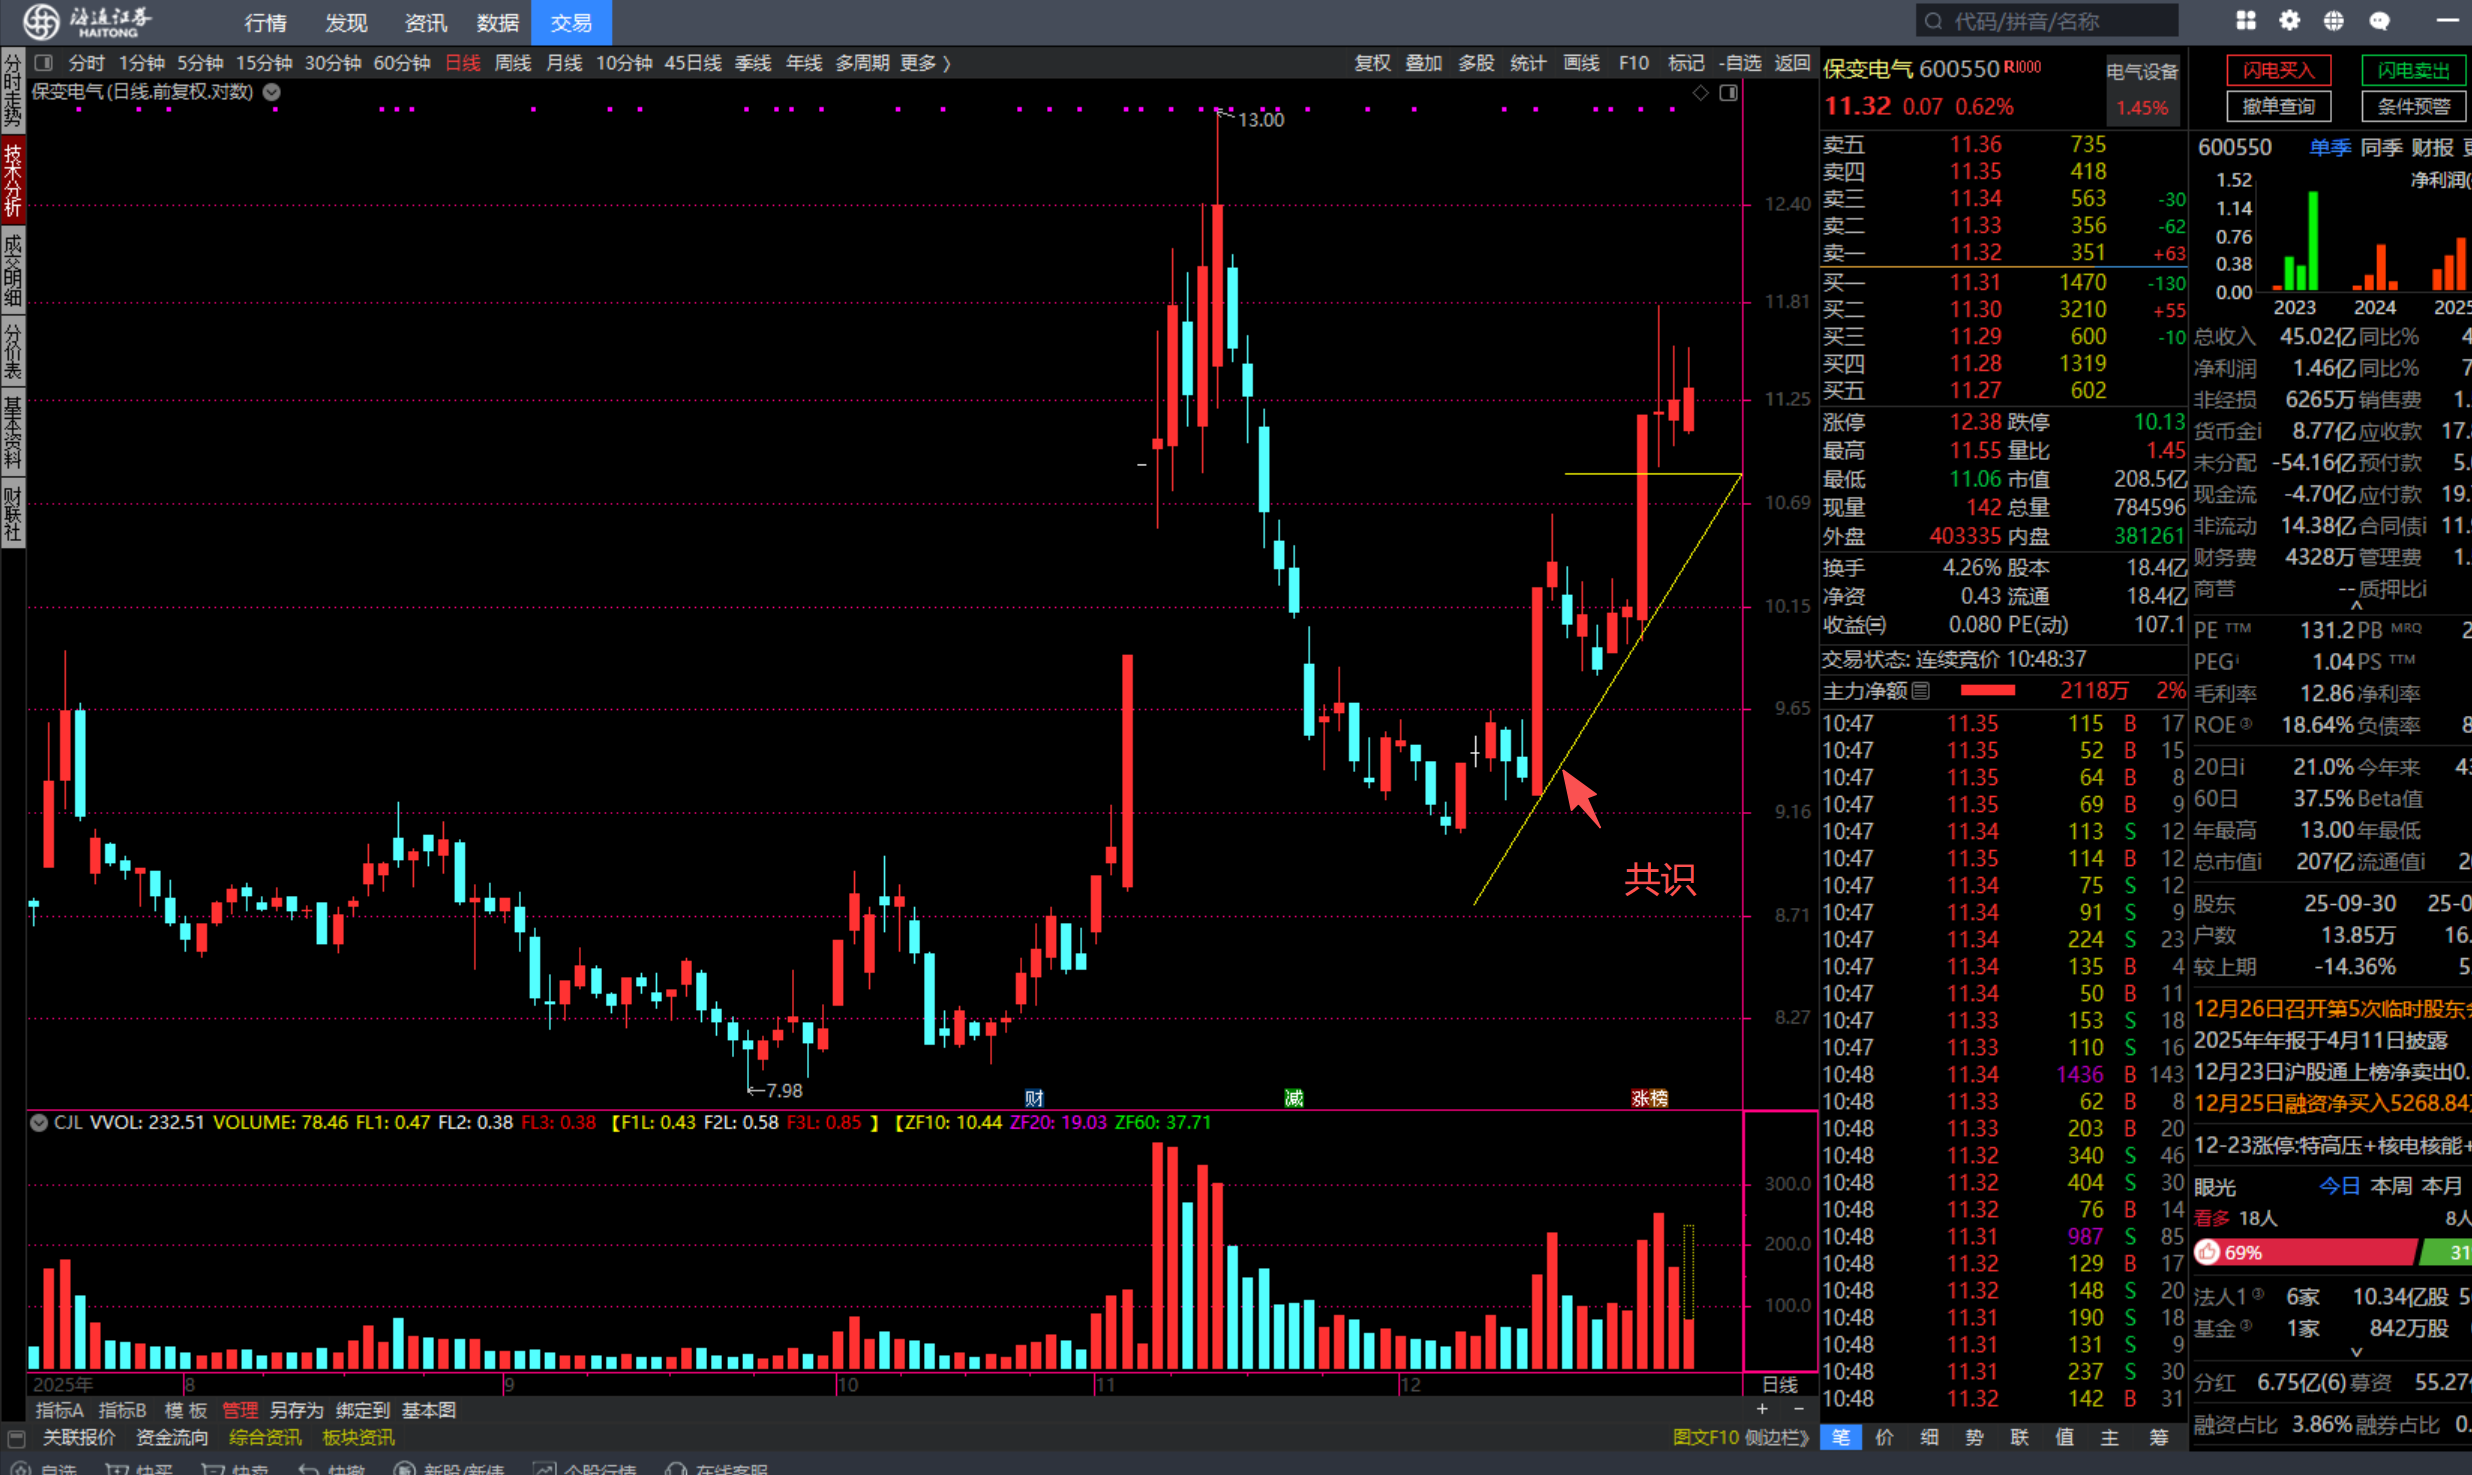
Task: Toggle the checkbox left of 分时 period
Action: (x=44, y=63)
